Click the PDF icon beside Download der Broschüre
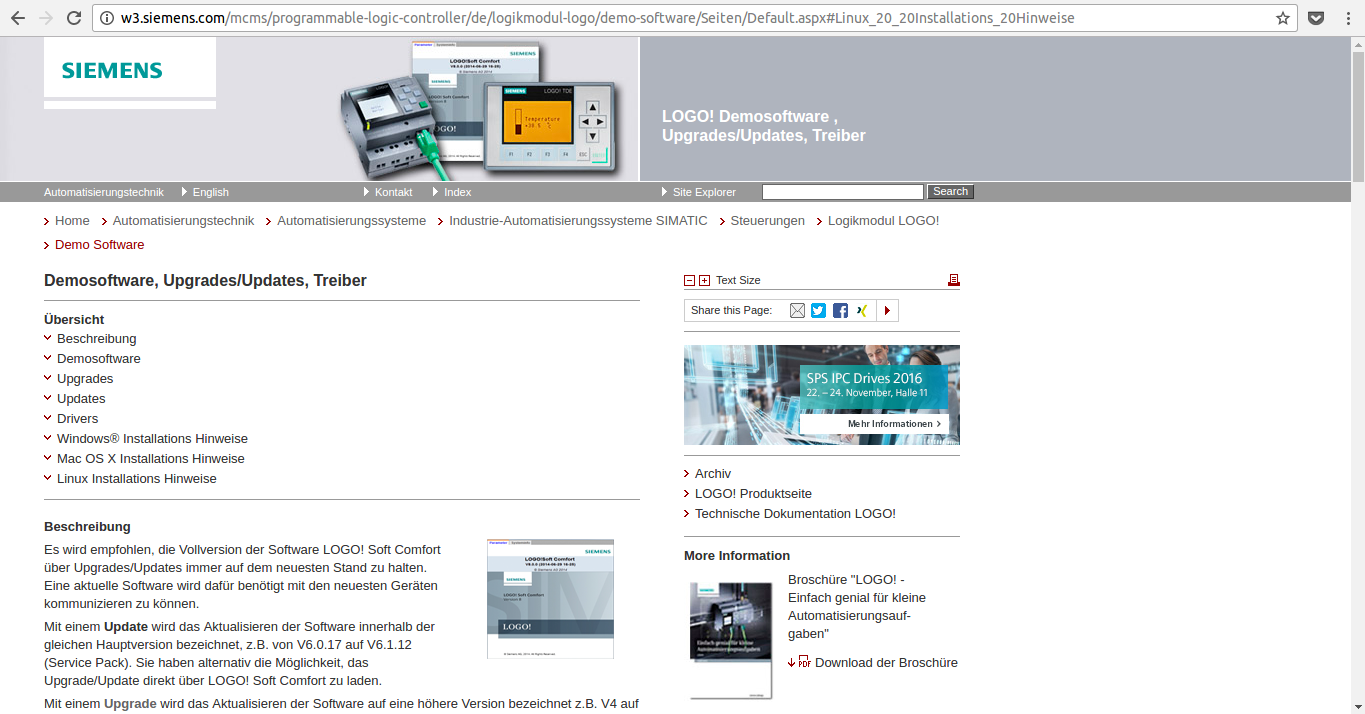 [803, 662]
